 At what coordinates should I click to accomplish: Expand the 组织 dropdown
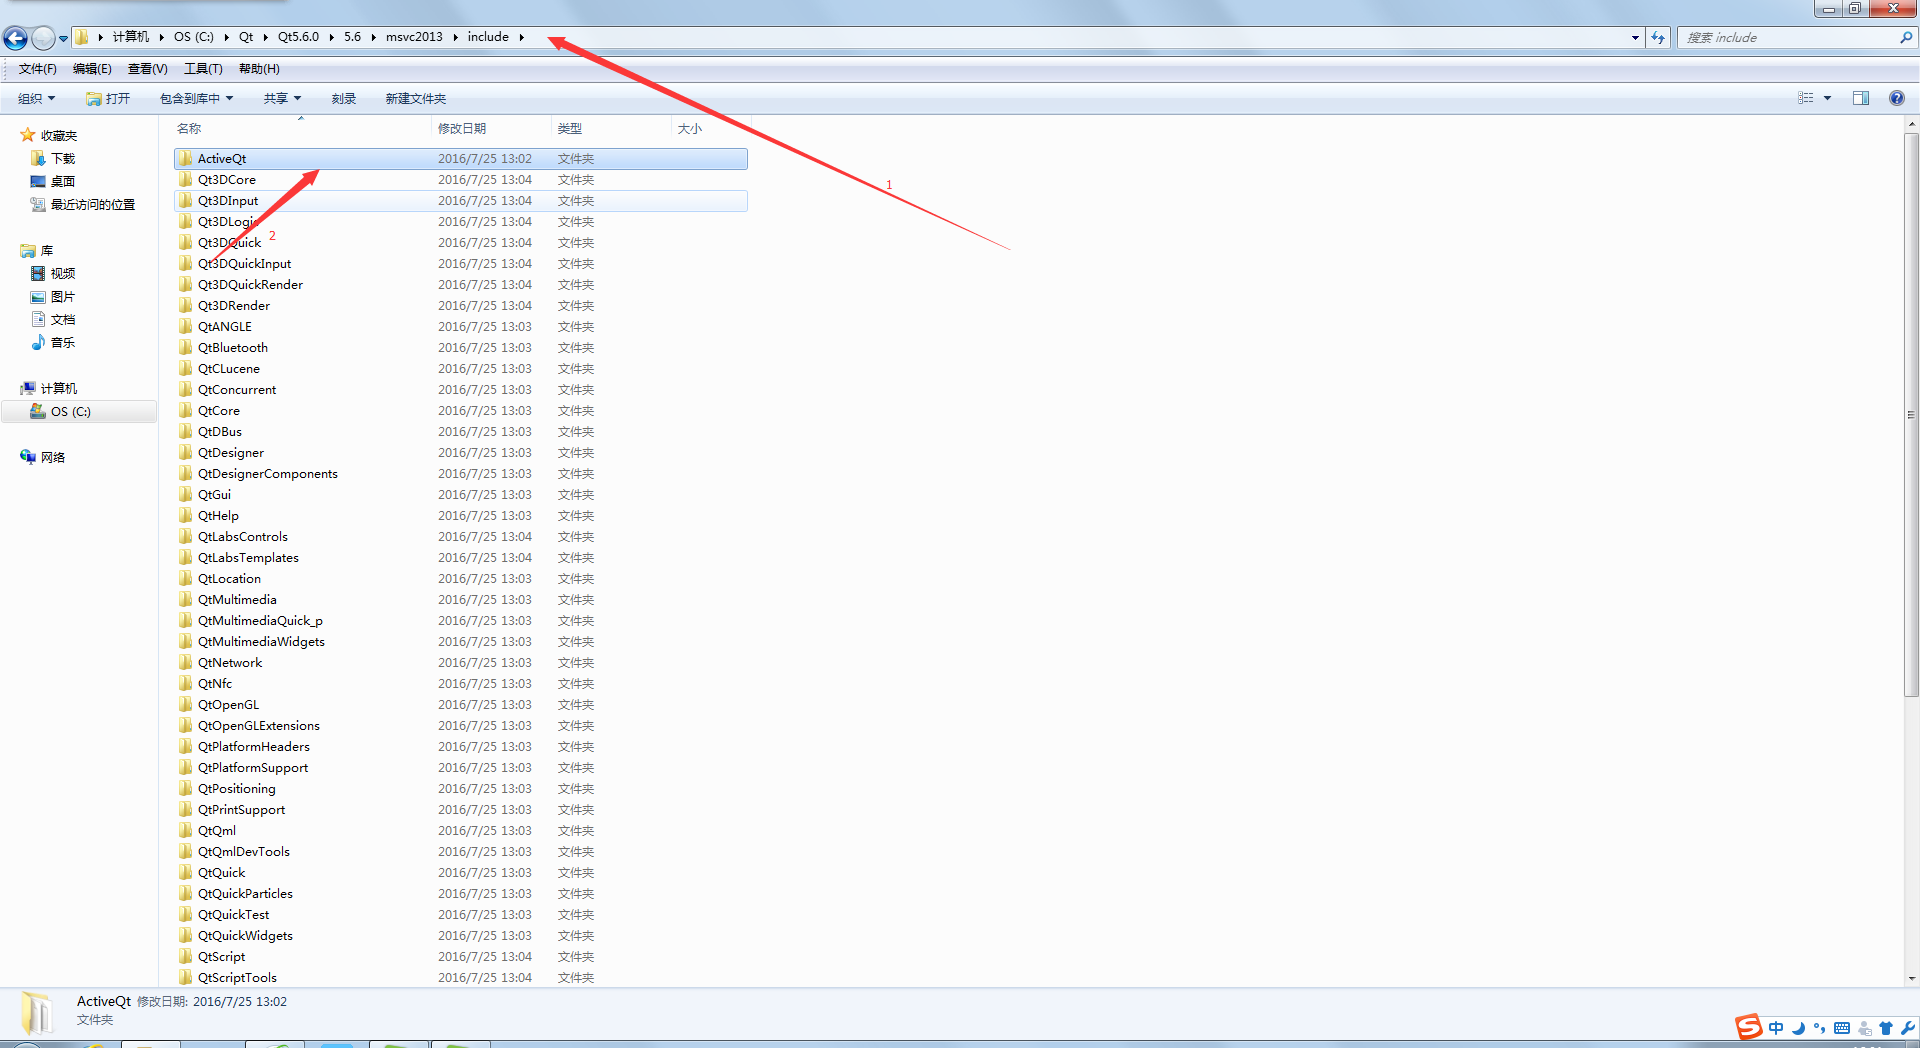click(x=36, y=98)
